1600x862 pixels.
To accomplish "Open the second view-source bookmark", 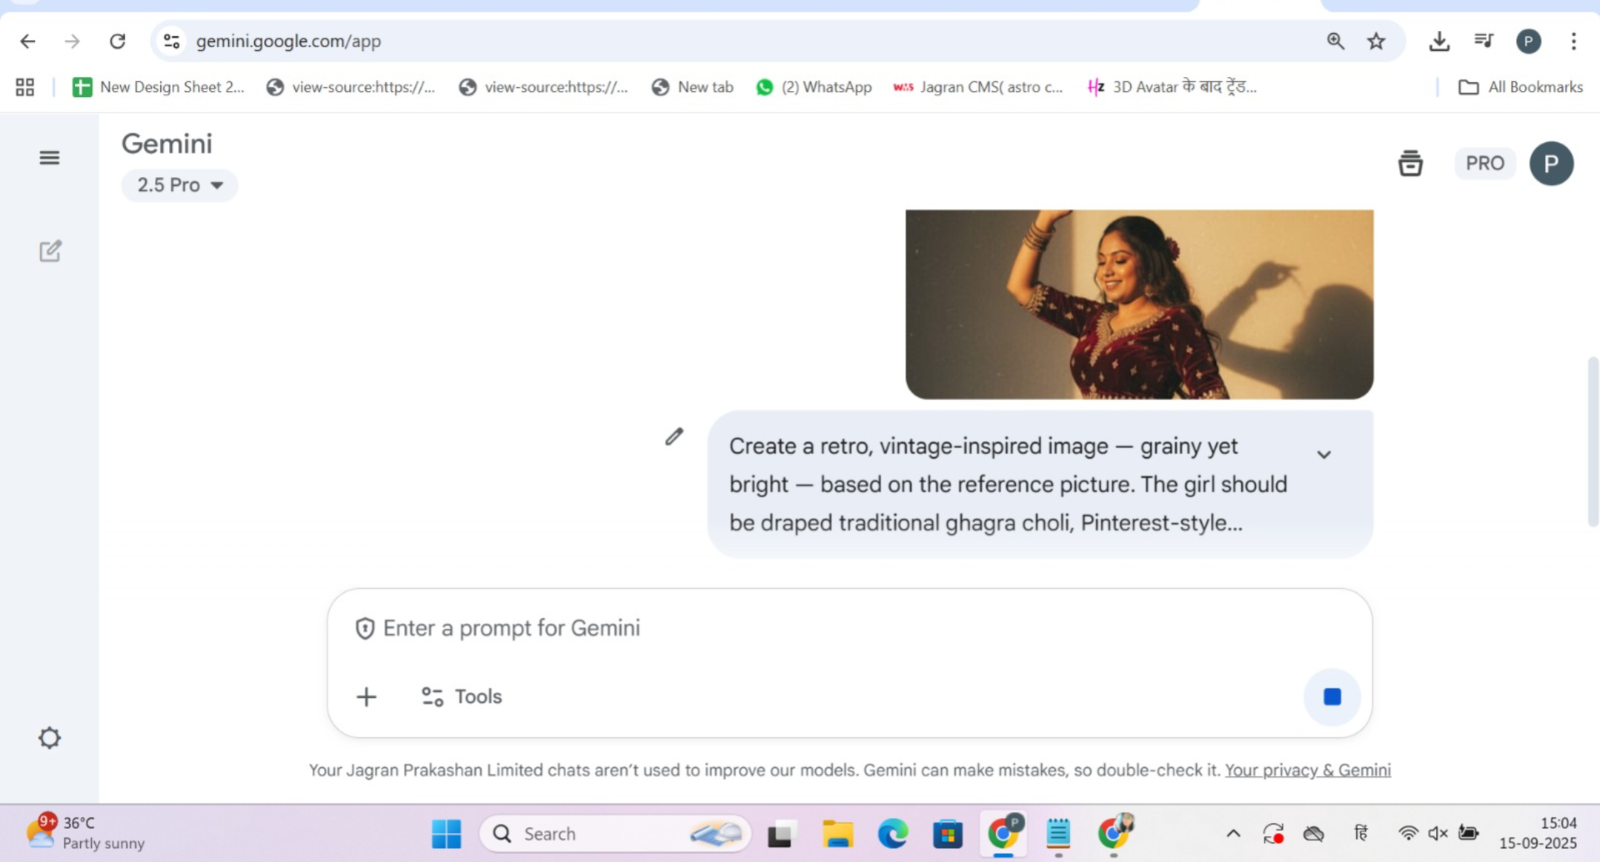I will [x=544, y=87].
